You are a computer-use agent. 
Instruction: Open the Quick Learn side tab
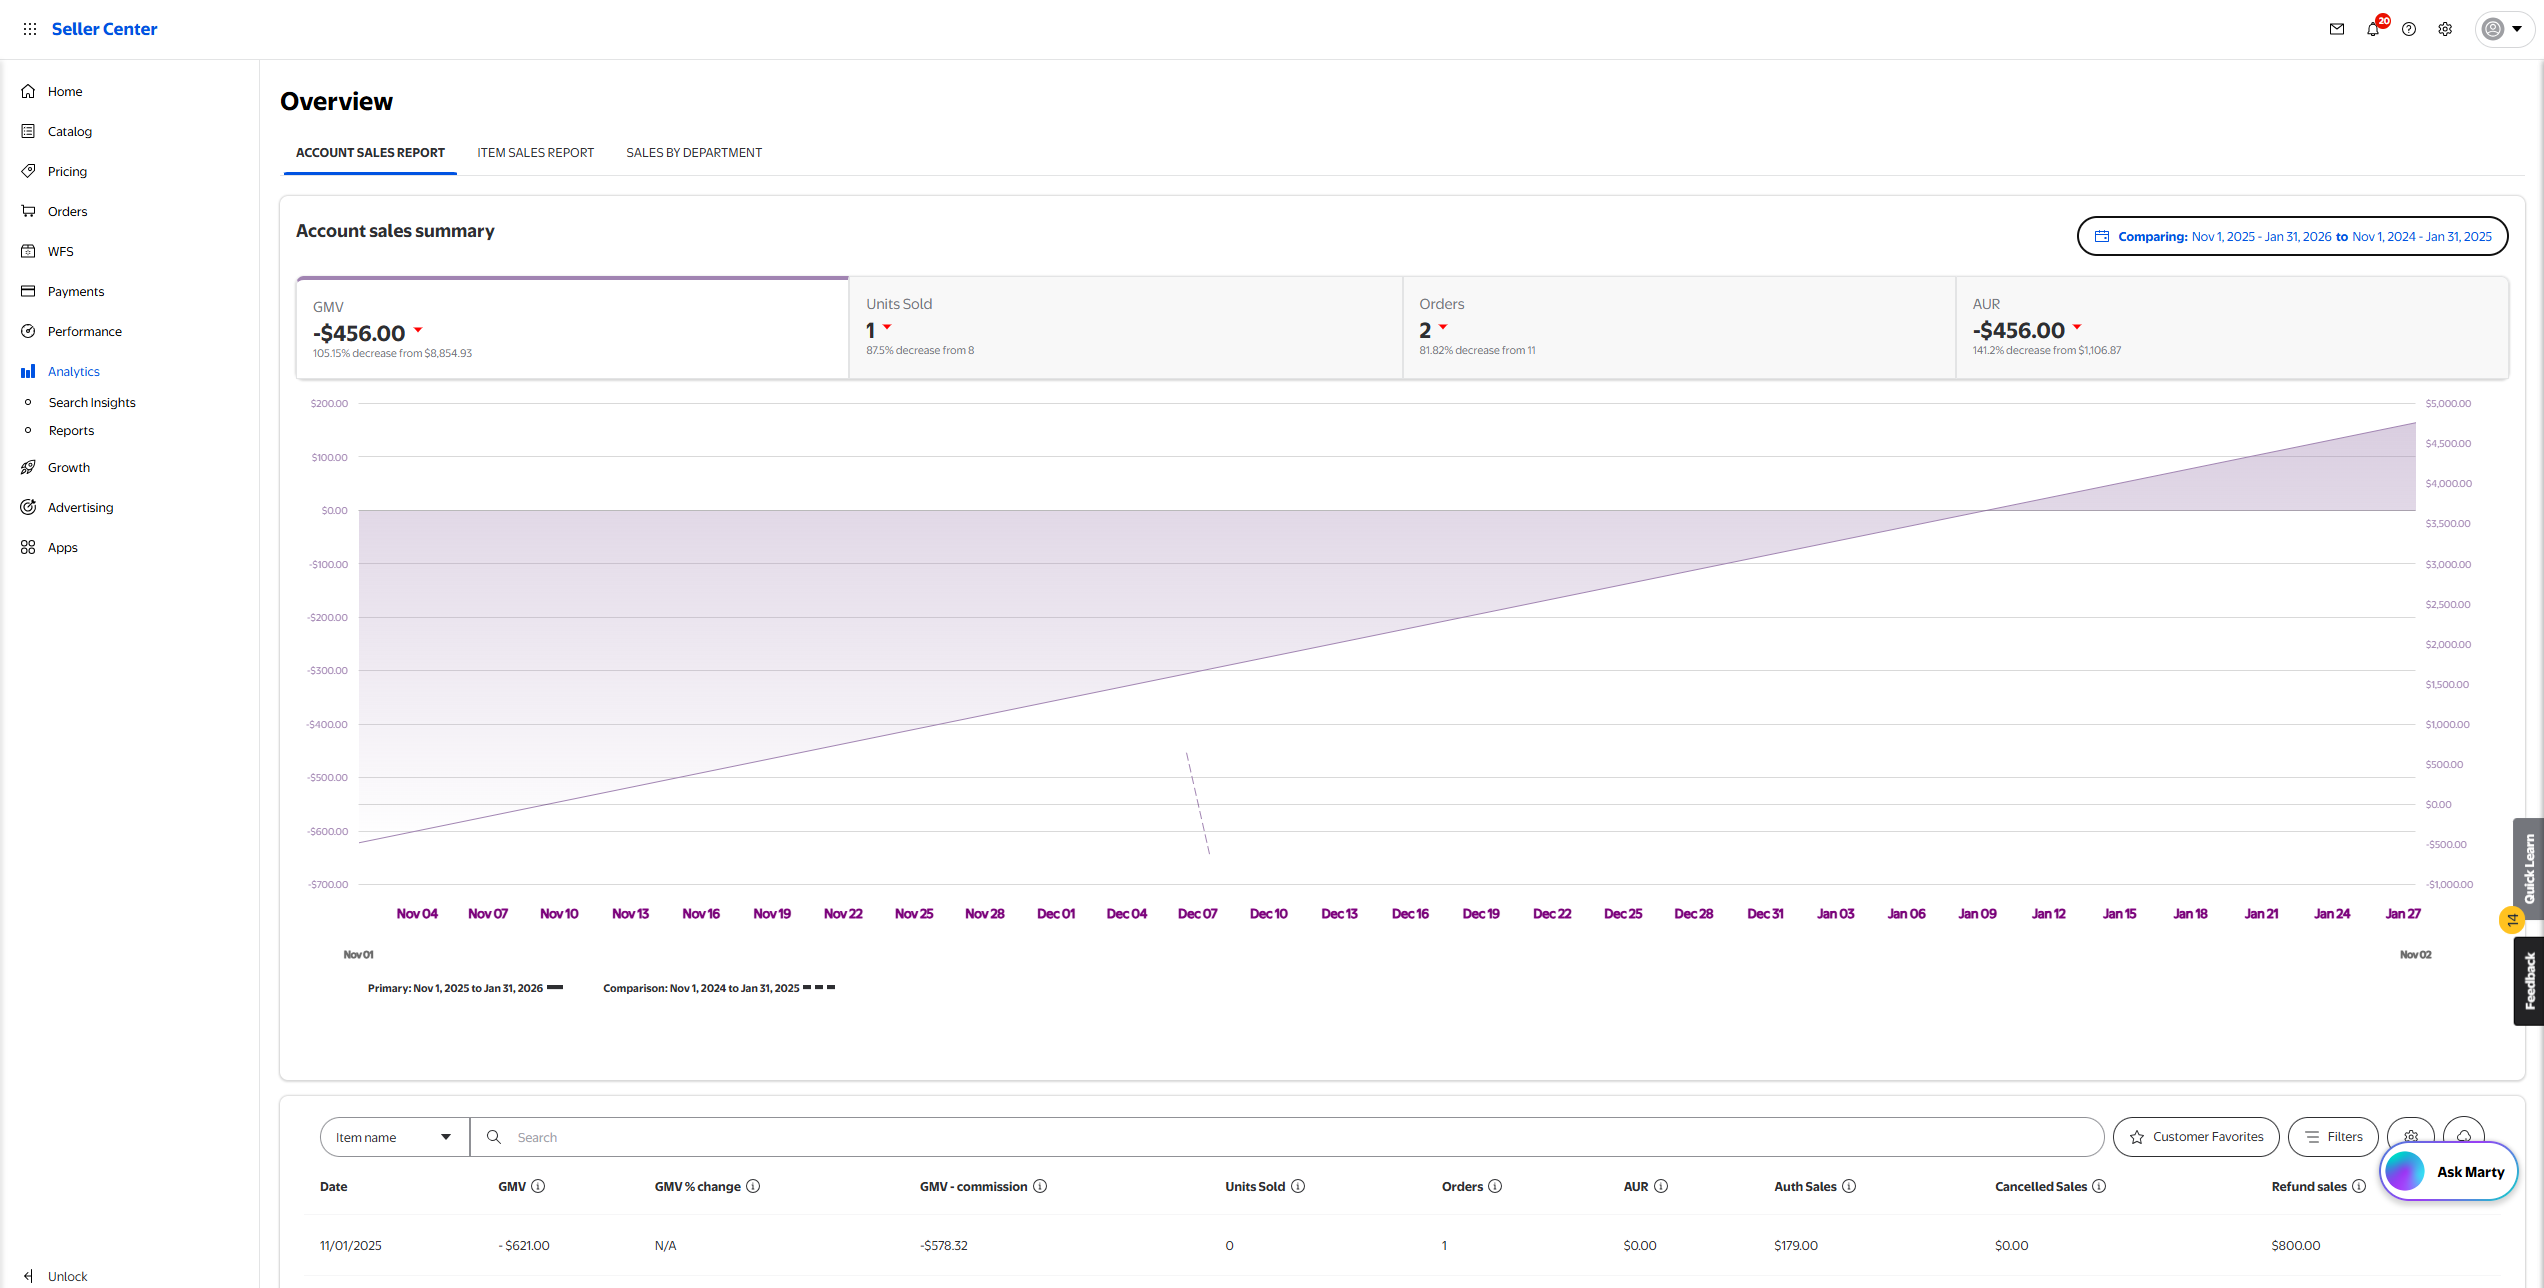click(2529, 868)
